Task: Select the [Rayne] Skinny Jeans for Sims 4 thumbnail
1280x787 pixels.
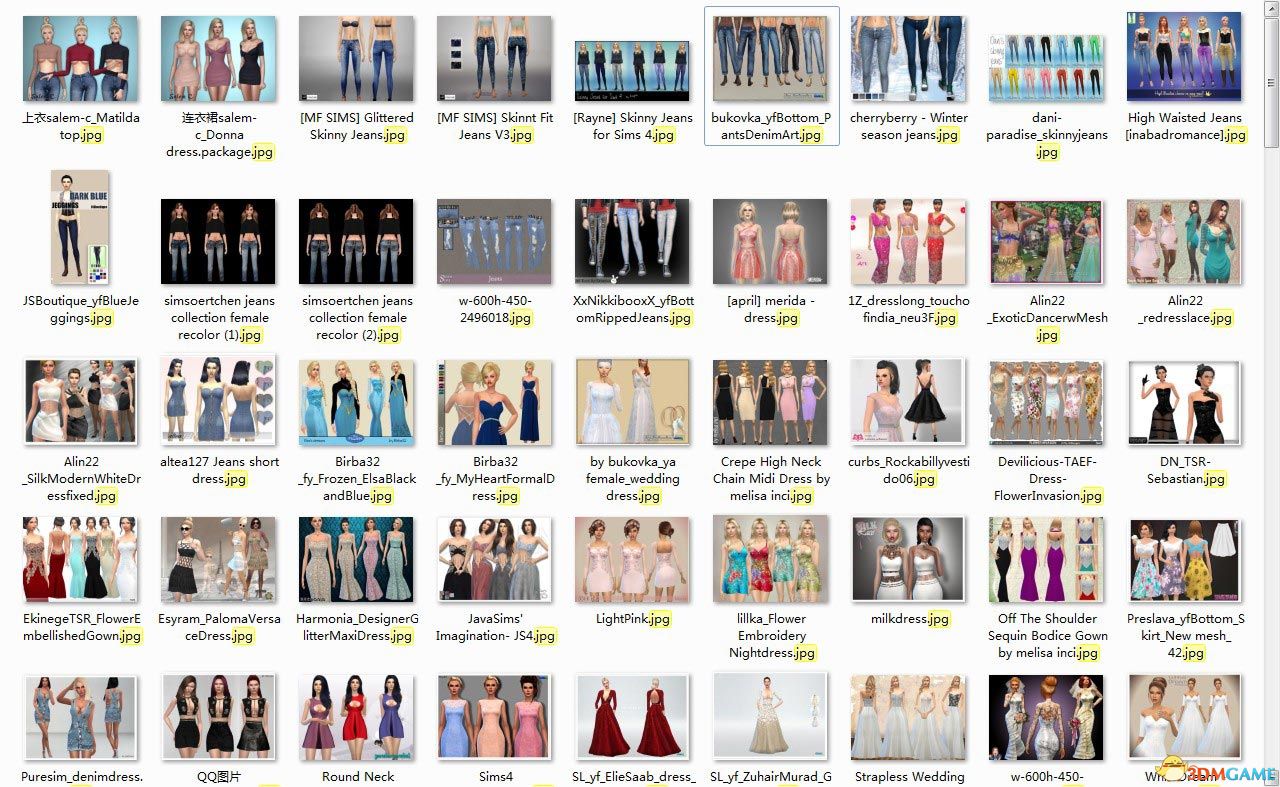Action: pos(632,71)
